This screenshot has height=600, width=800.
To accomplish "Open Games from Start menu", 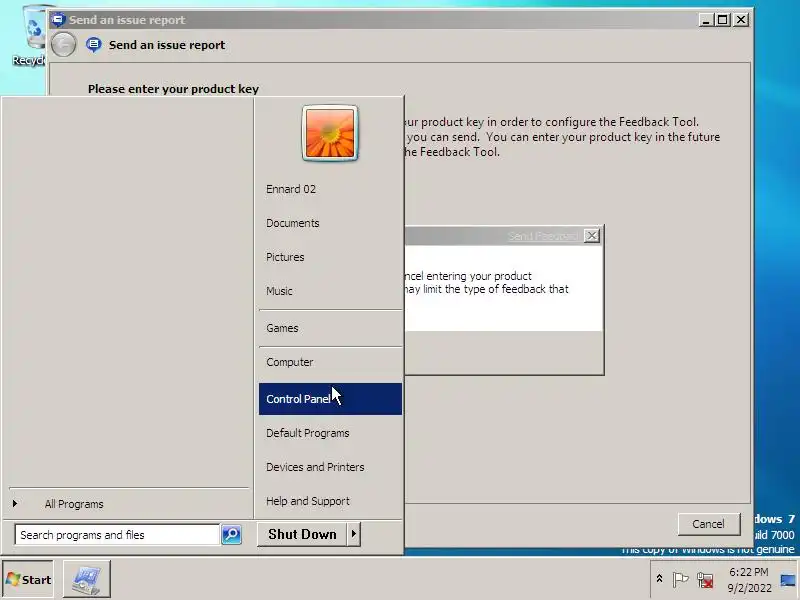I will tap(330, 328).
